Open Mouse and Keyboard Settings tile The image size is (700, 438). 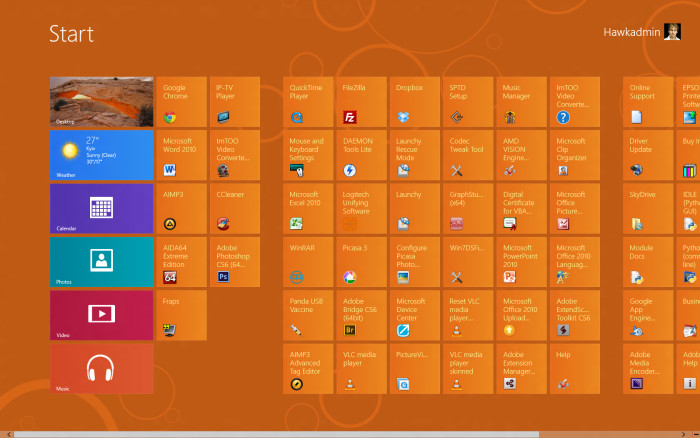308,155
